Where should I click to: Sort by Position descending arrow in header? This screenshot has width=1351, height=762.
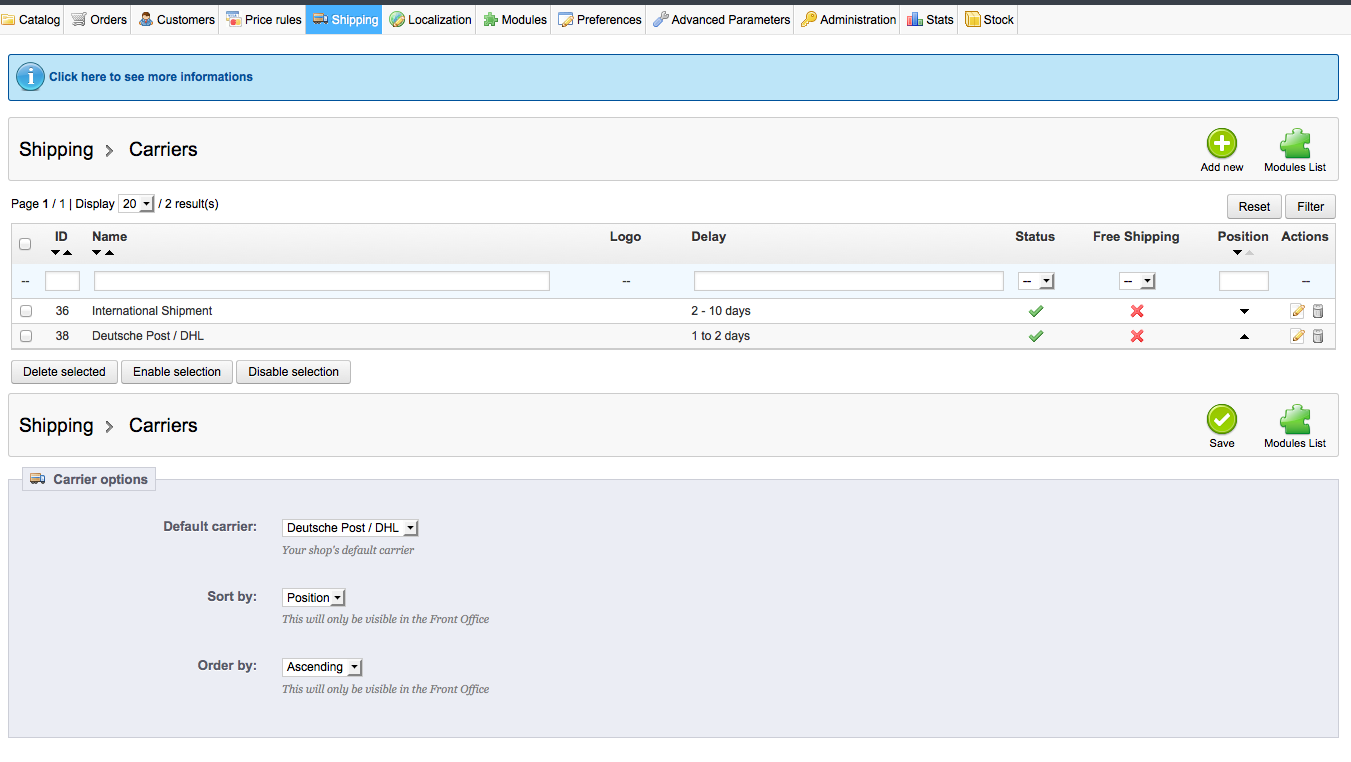[x=1238, y=253]
